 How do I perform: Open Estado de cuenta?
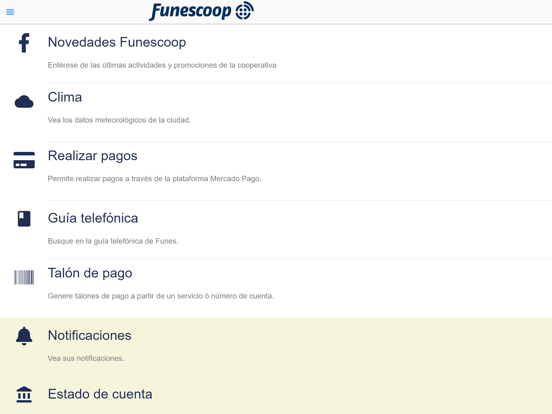coord(100,394)
